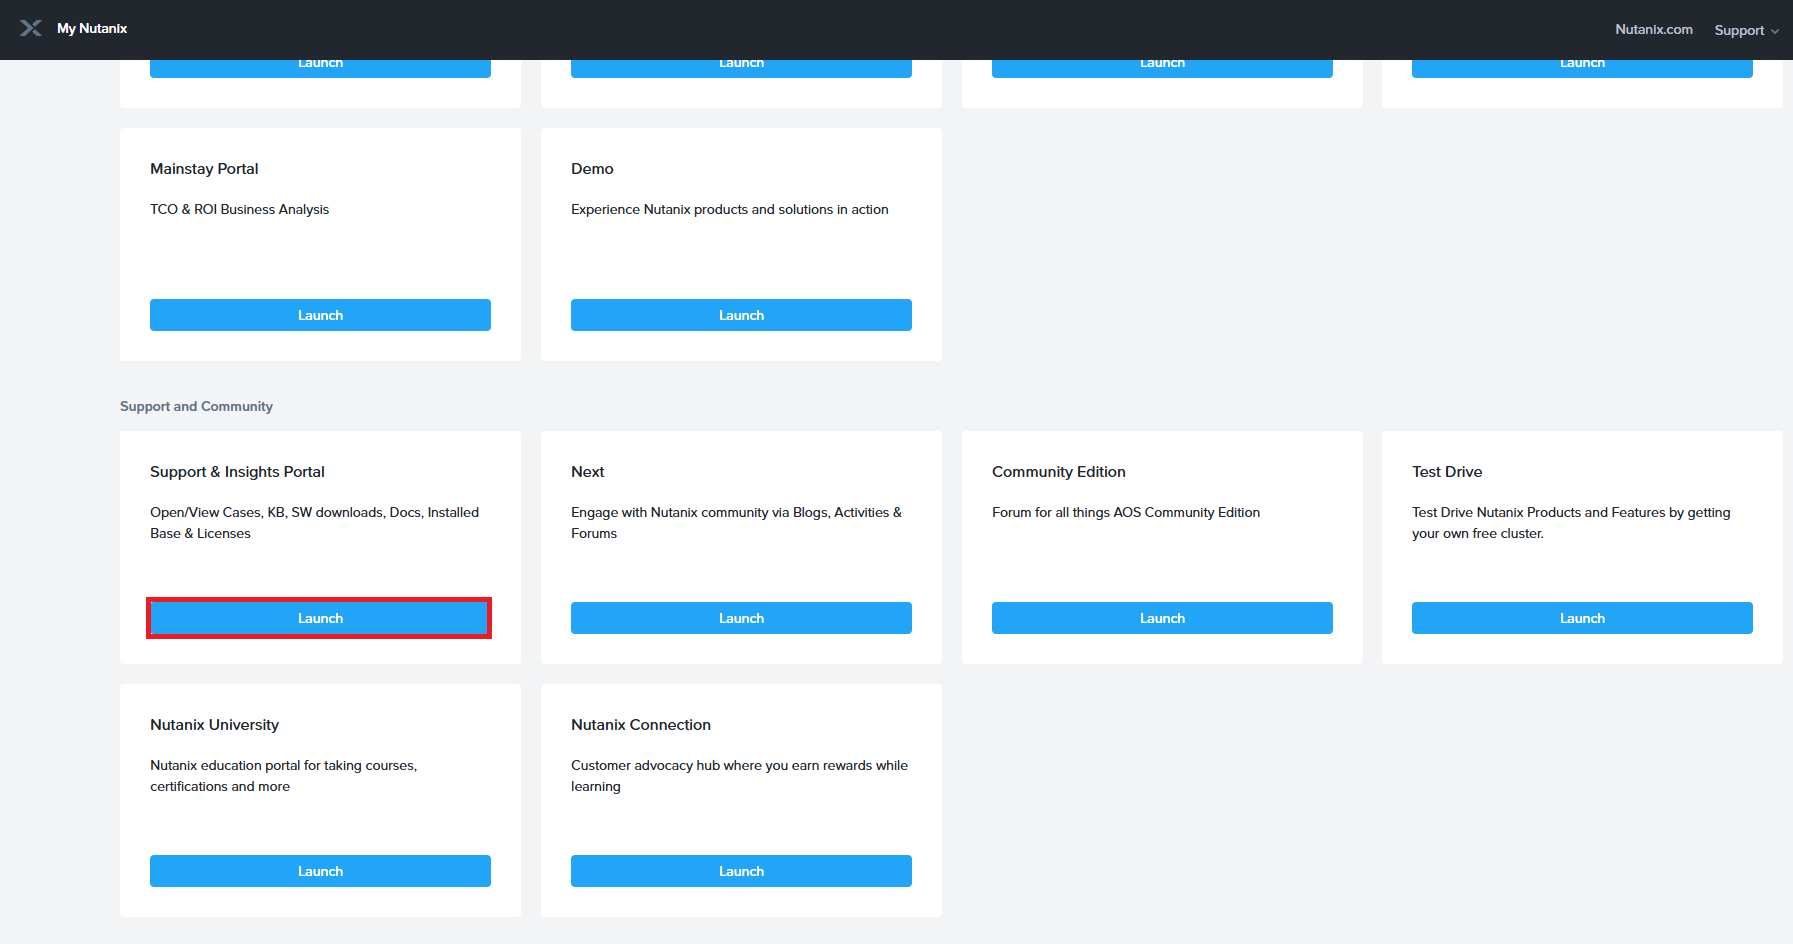Click 'Customer advocacy hub' description
The height and width of the screenshot is (944, 1793).
(740, 776)
